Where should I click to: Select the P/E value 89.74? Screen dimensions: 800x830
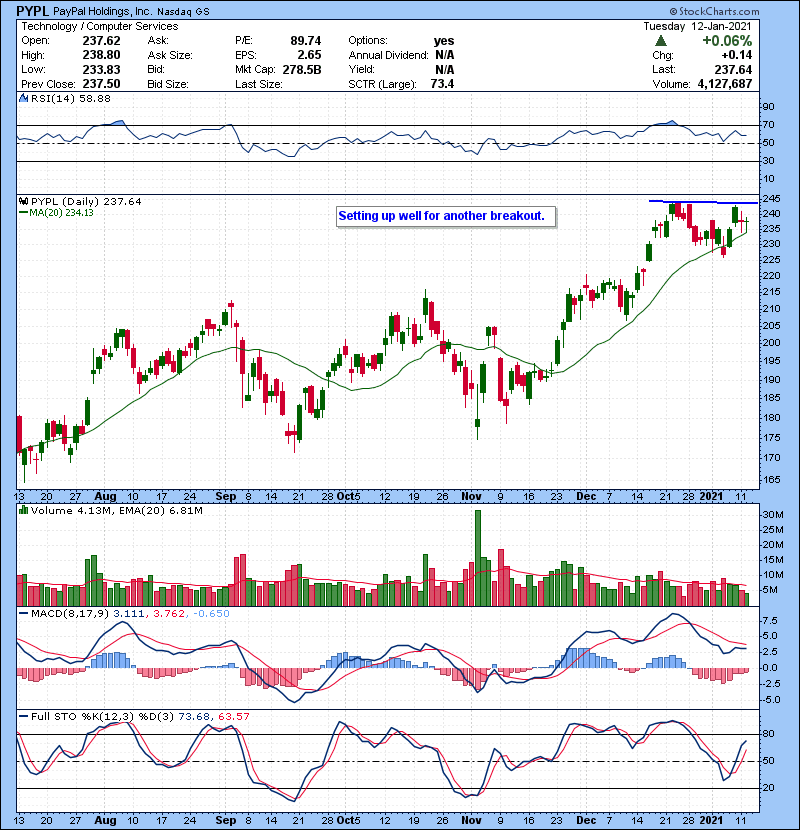tap(305, 41)
